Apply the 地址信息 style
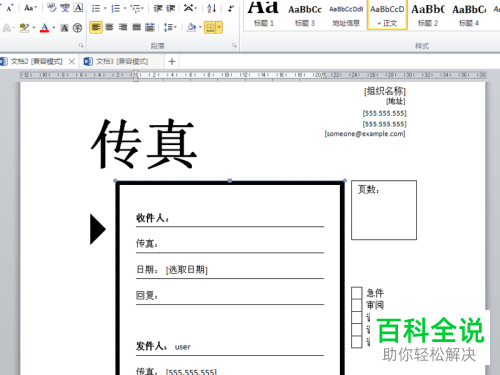The image size is (500, 375). pyautogui.click(x=346, y=14)
